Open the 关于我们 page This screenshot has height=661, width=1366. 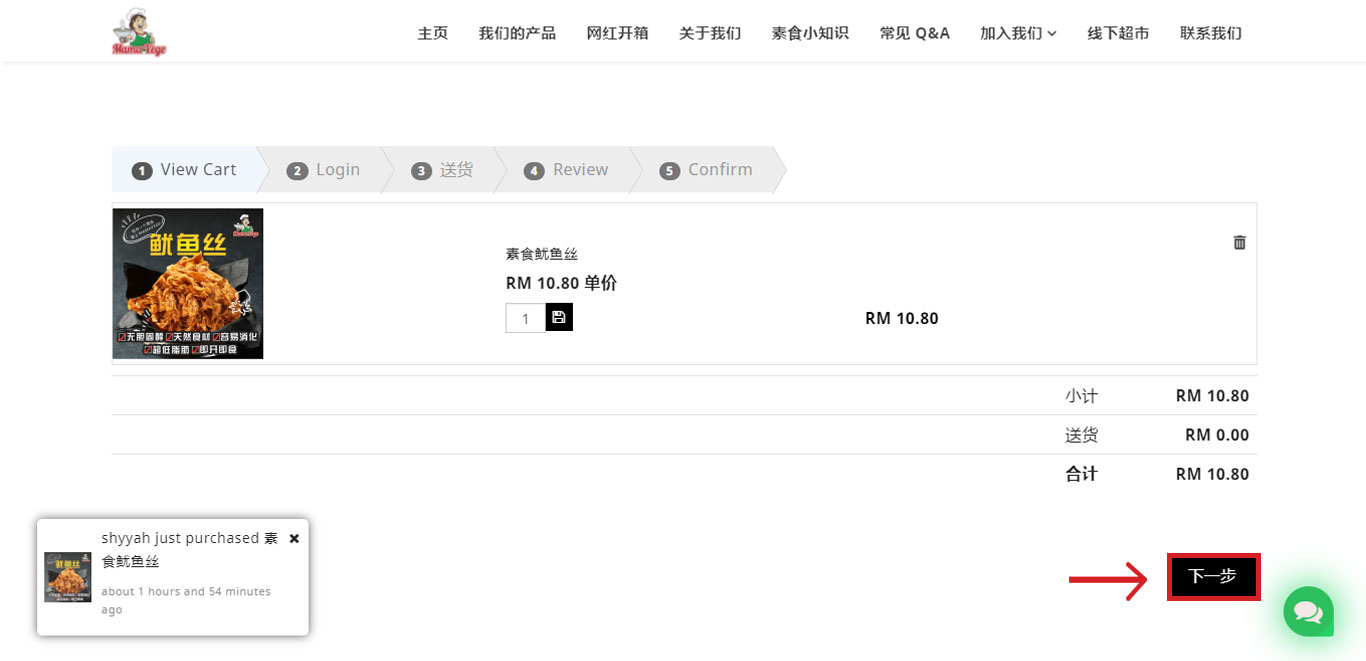tap(710, 33)
